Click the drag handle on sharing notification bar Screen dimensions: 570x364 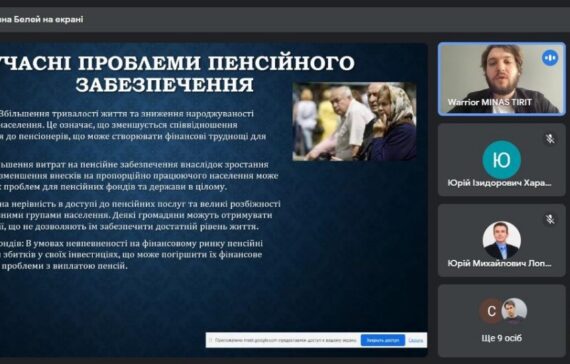tap(210, 340)
